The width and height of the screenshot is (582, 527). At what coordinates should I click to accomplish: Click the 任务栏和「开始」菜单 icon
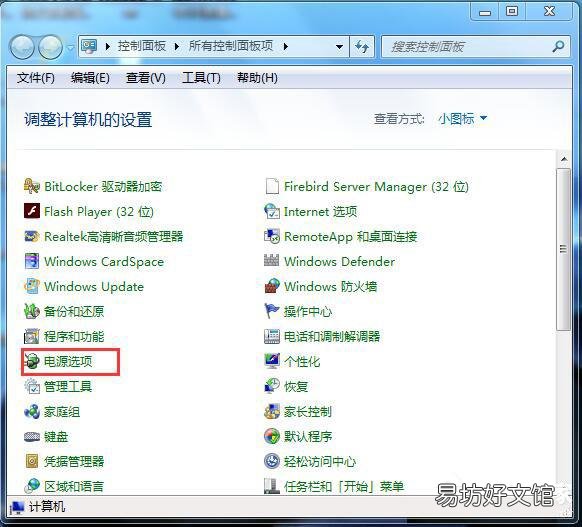(x=272, y=485)
